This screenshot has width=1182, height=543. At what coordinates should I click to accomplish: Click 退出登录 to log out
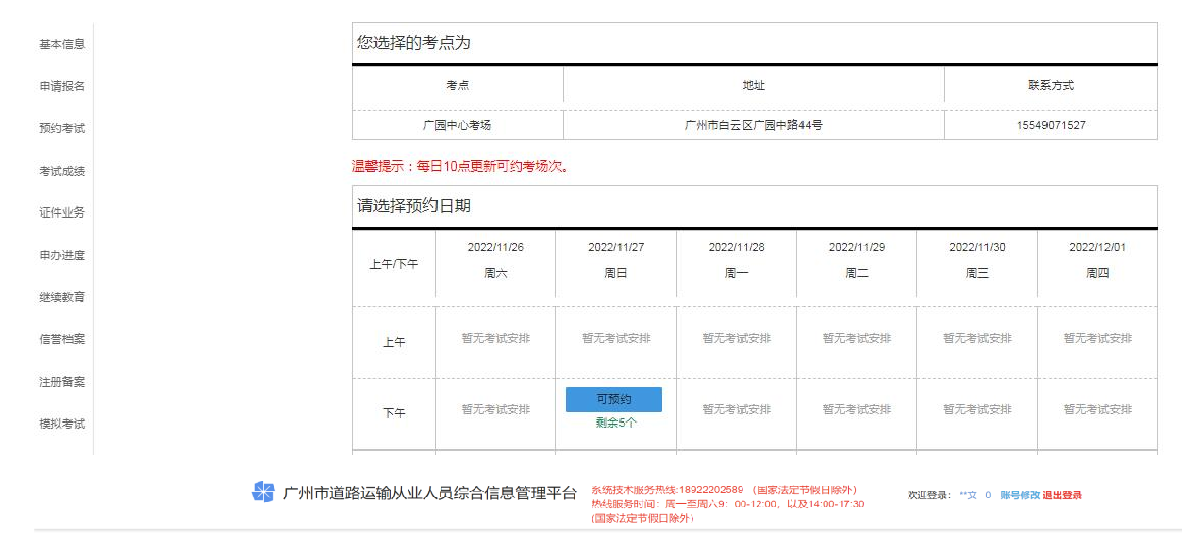click(1062, 495)
